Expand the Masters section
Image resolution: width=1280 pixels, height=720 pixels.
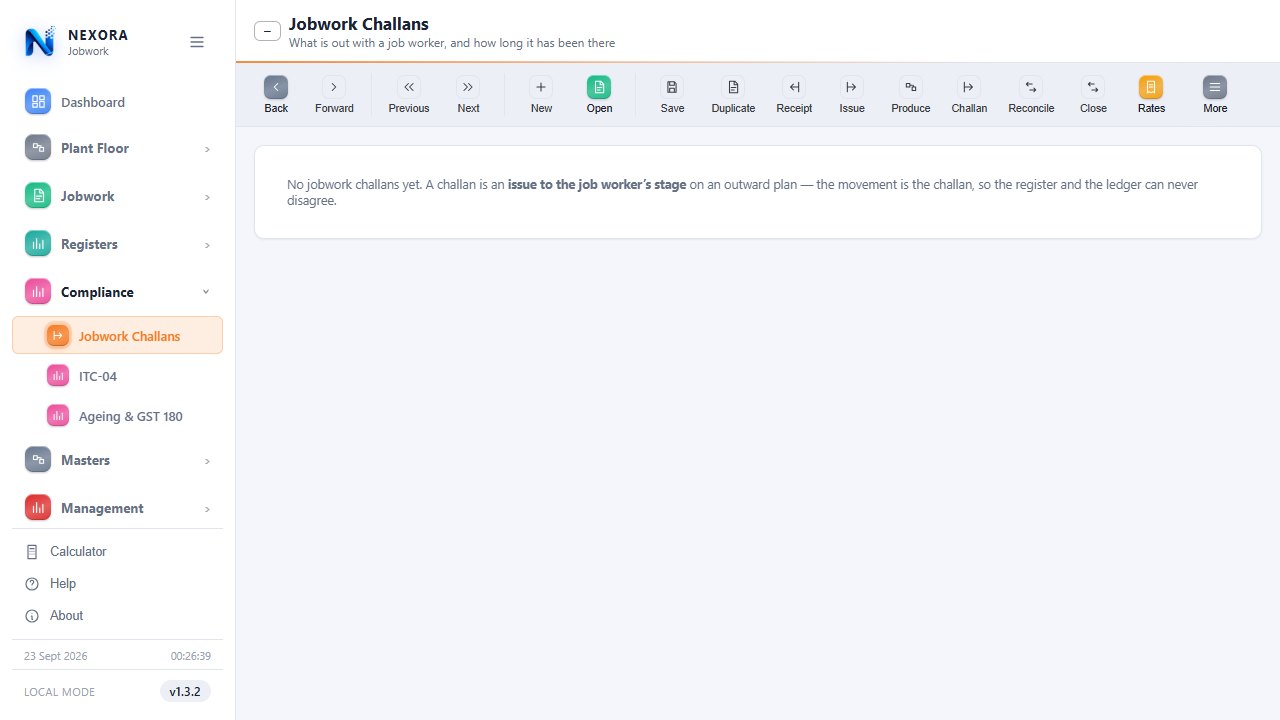tap(117, 460)
